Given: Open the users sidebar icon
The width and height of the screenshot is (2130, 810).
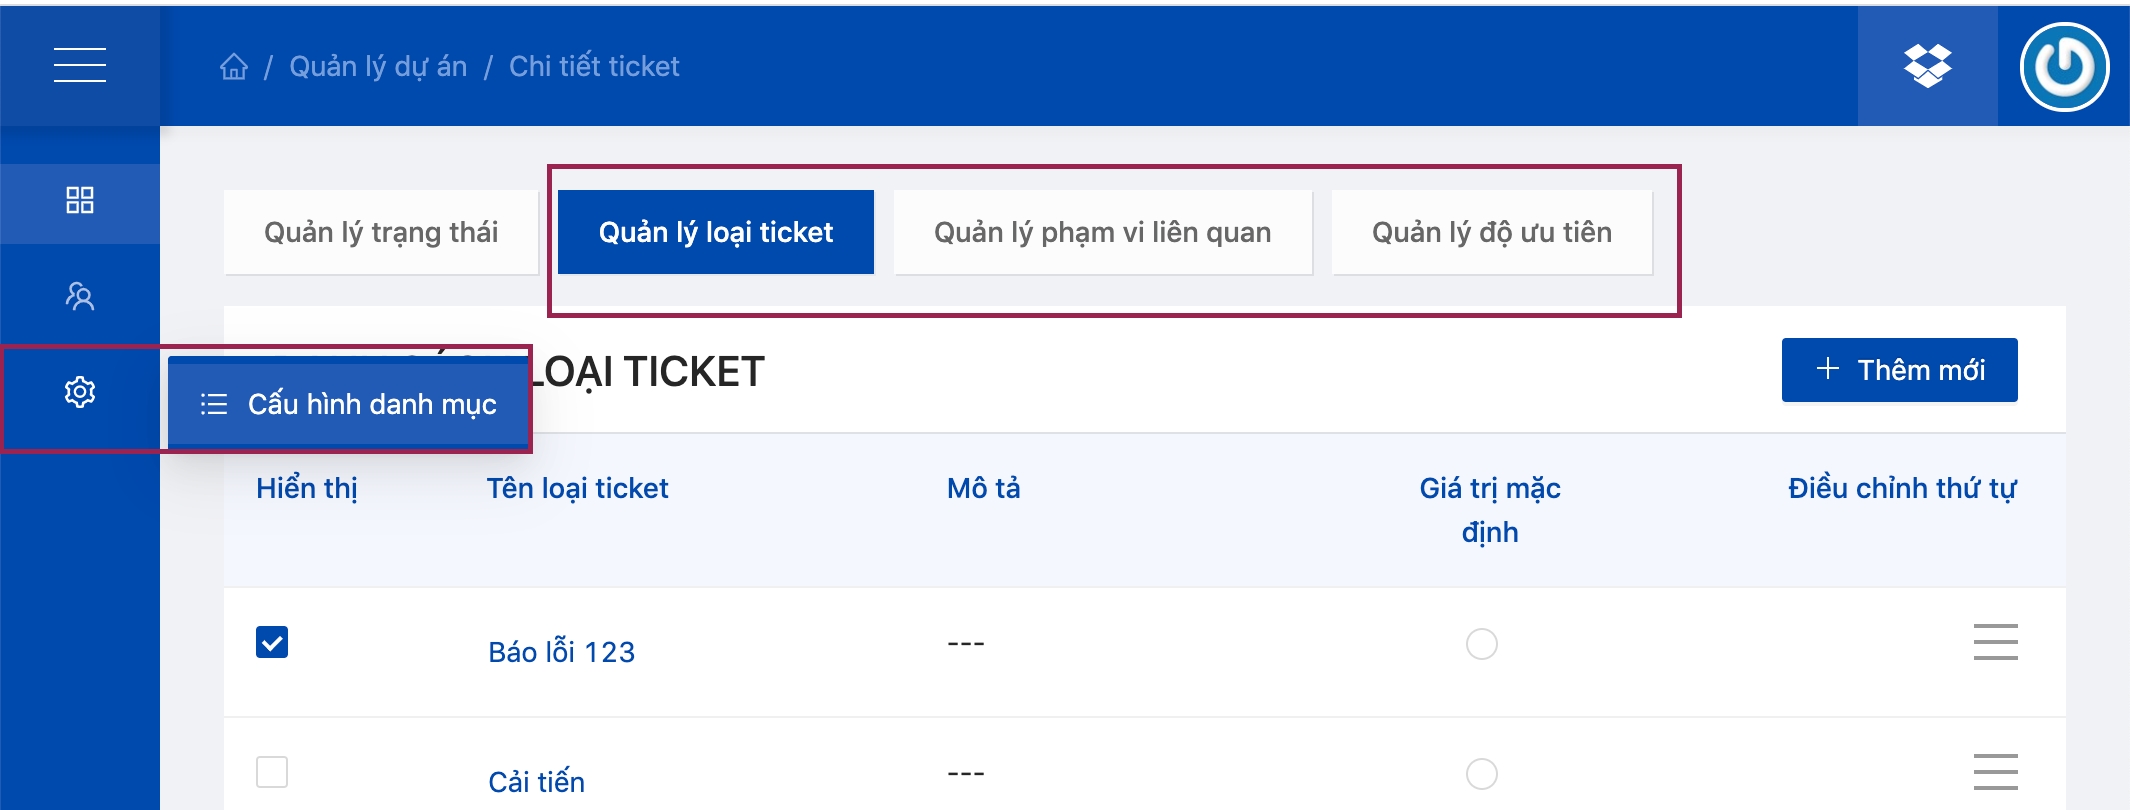Looking at the screenshot, I should click(x=80, y=296).
